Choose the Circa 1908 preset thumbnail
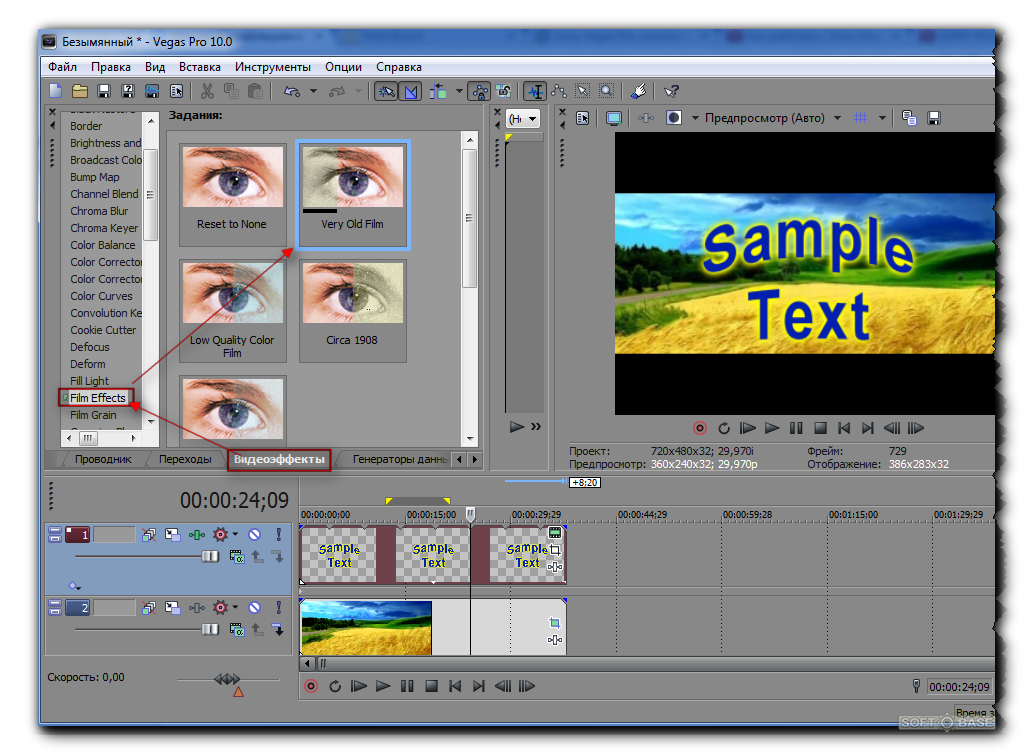The height and width of the screenshot is (754, 1027). pyautogui.click(x=352, y=311)
